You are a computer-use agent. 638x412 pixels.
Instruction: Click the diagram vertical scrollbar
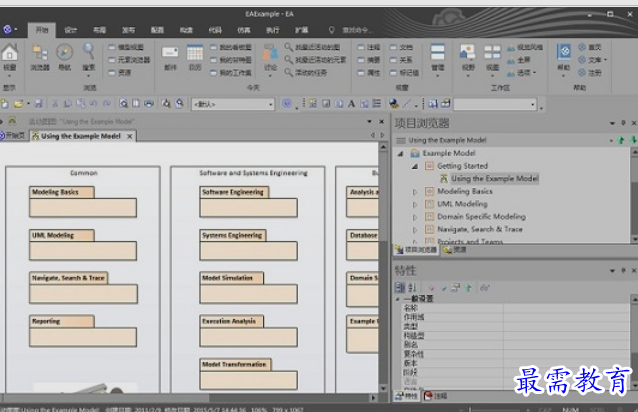point(383,268)
